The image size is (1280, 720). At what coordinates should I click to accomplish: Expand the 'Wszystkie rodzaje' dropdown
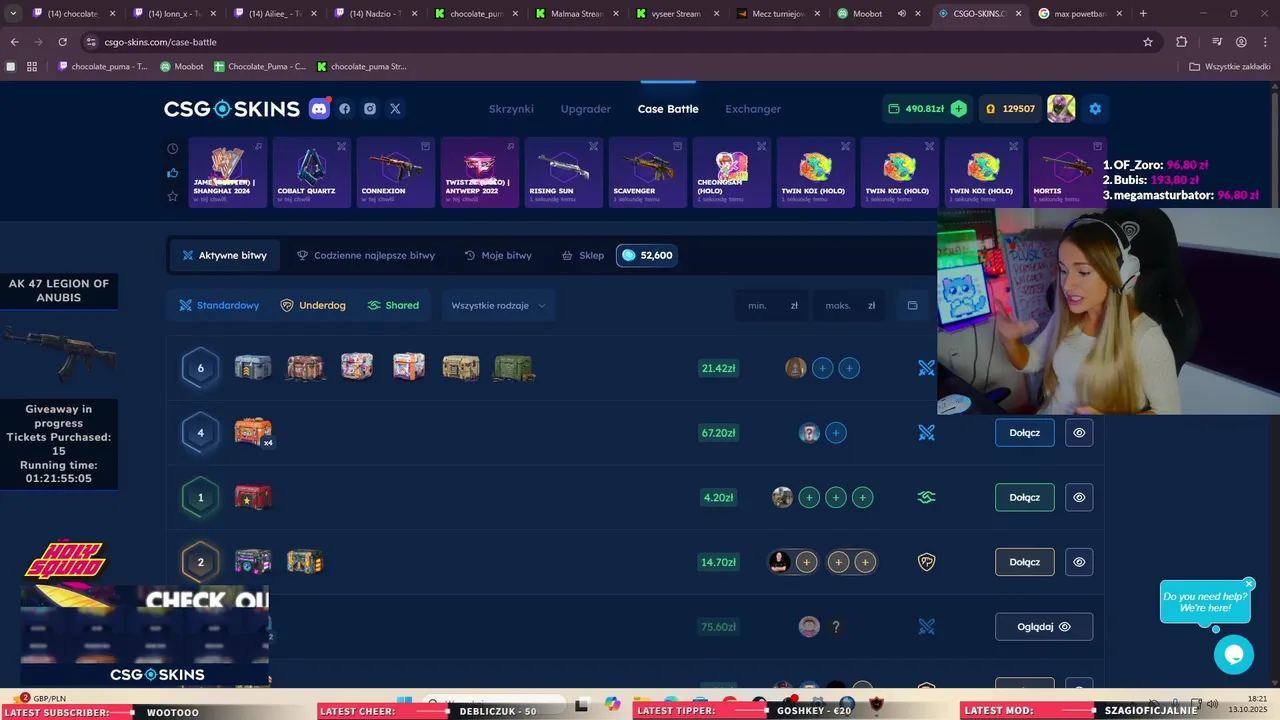(498, 306)
